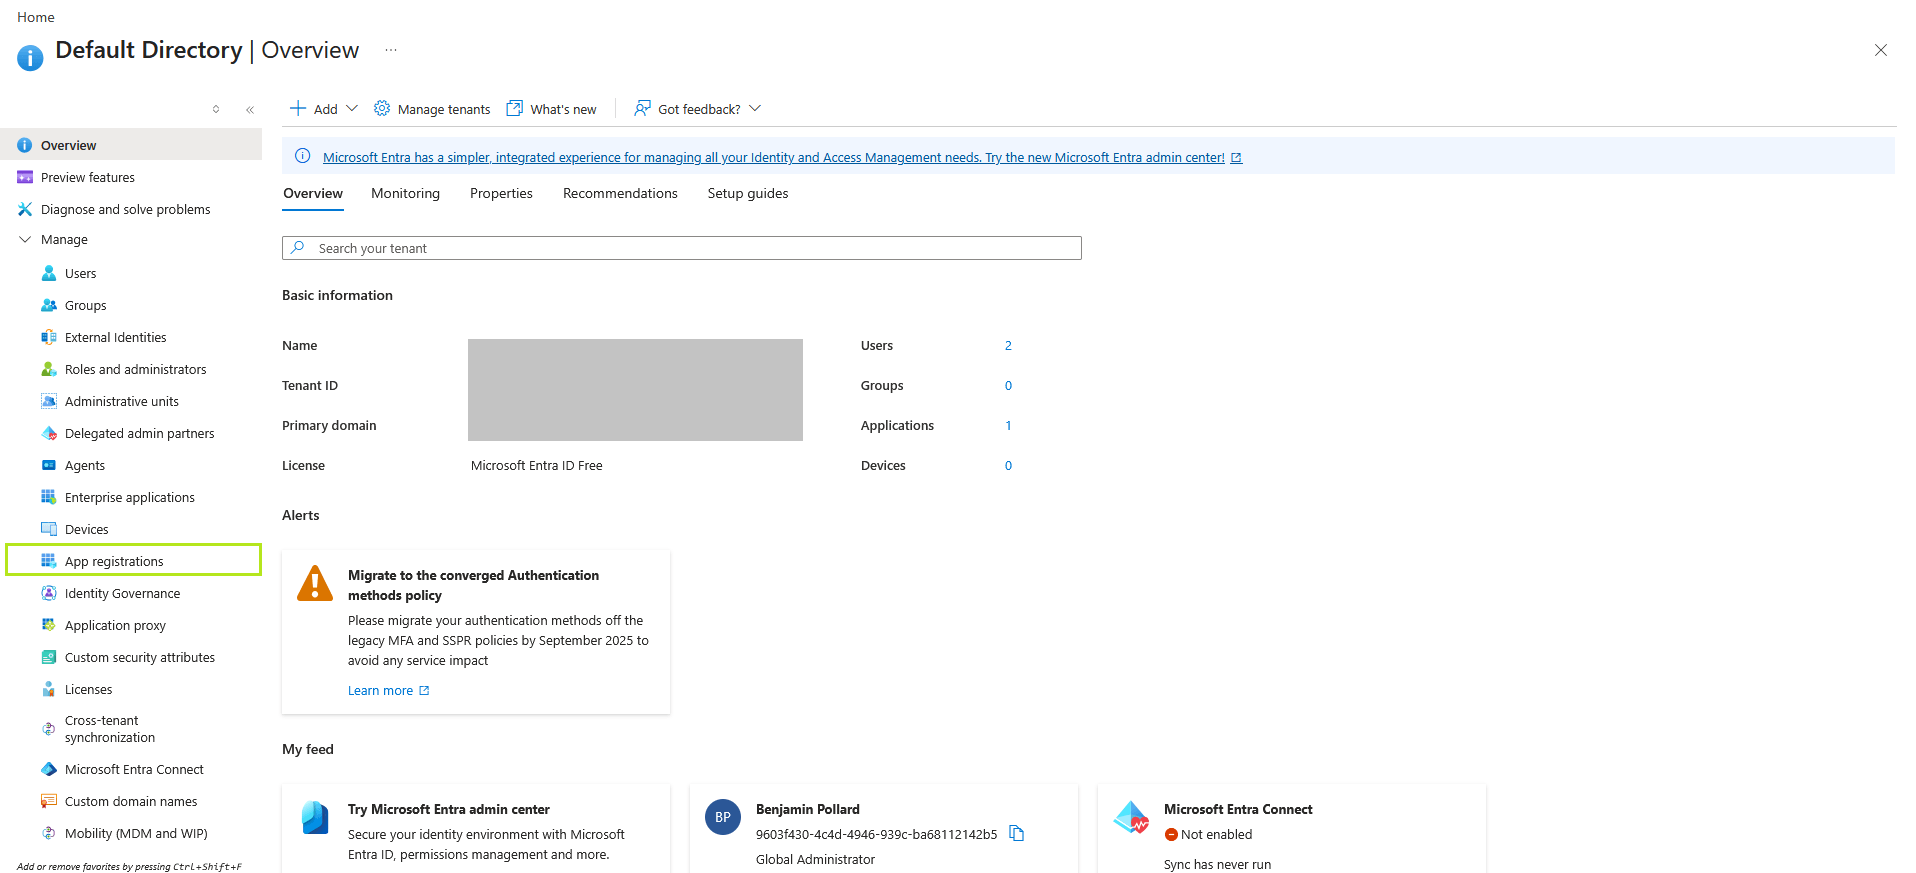Close the Default Directory blade
Viewport: 1916px width, 873px height.
1881,50
